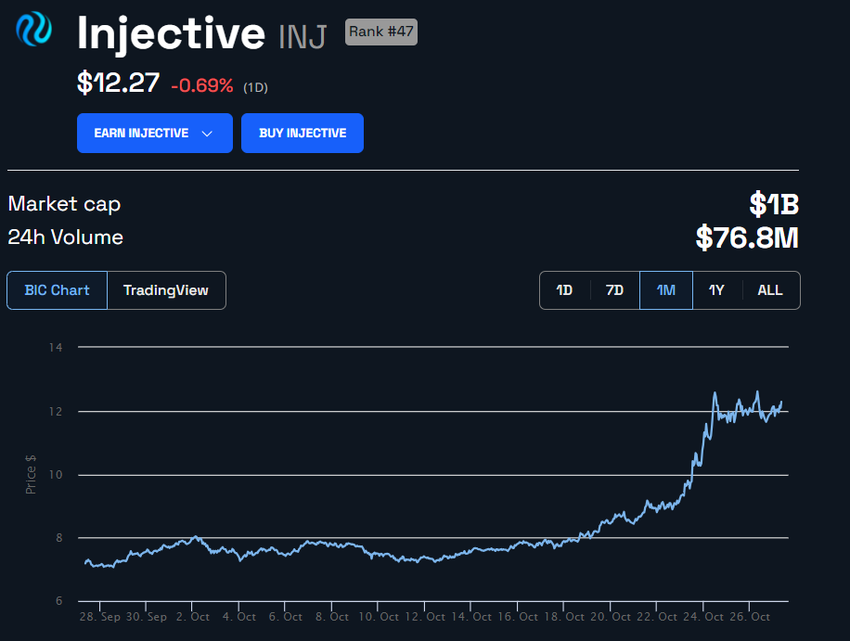The image size is (850, 641).
Task: Select the 1D timeframe
Action: (564, 290)
